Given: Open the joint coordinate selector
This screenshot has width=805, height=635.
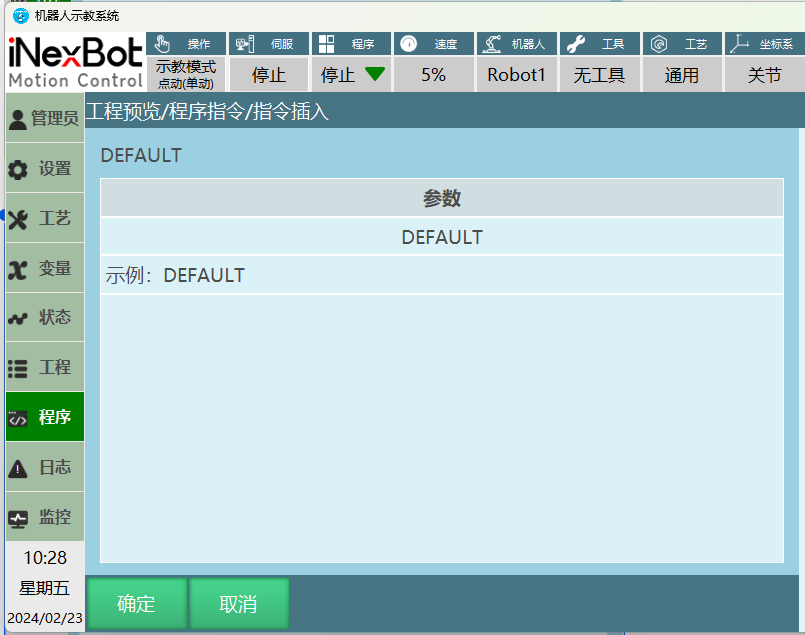Looking at the screenshot, I should [x=764, y=75].
